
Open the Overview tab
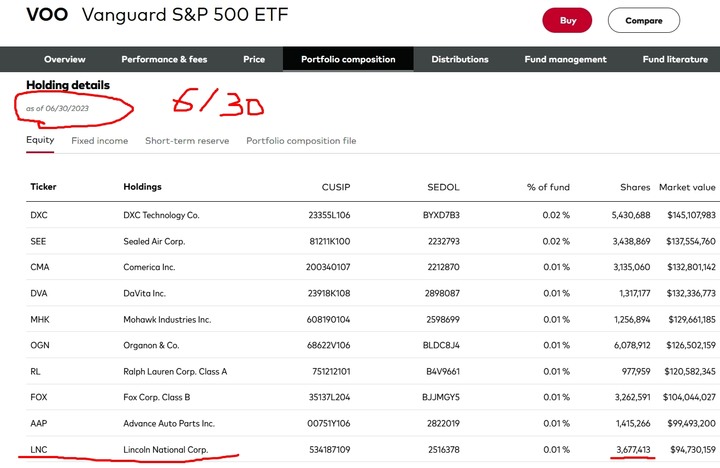65,59
